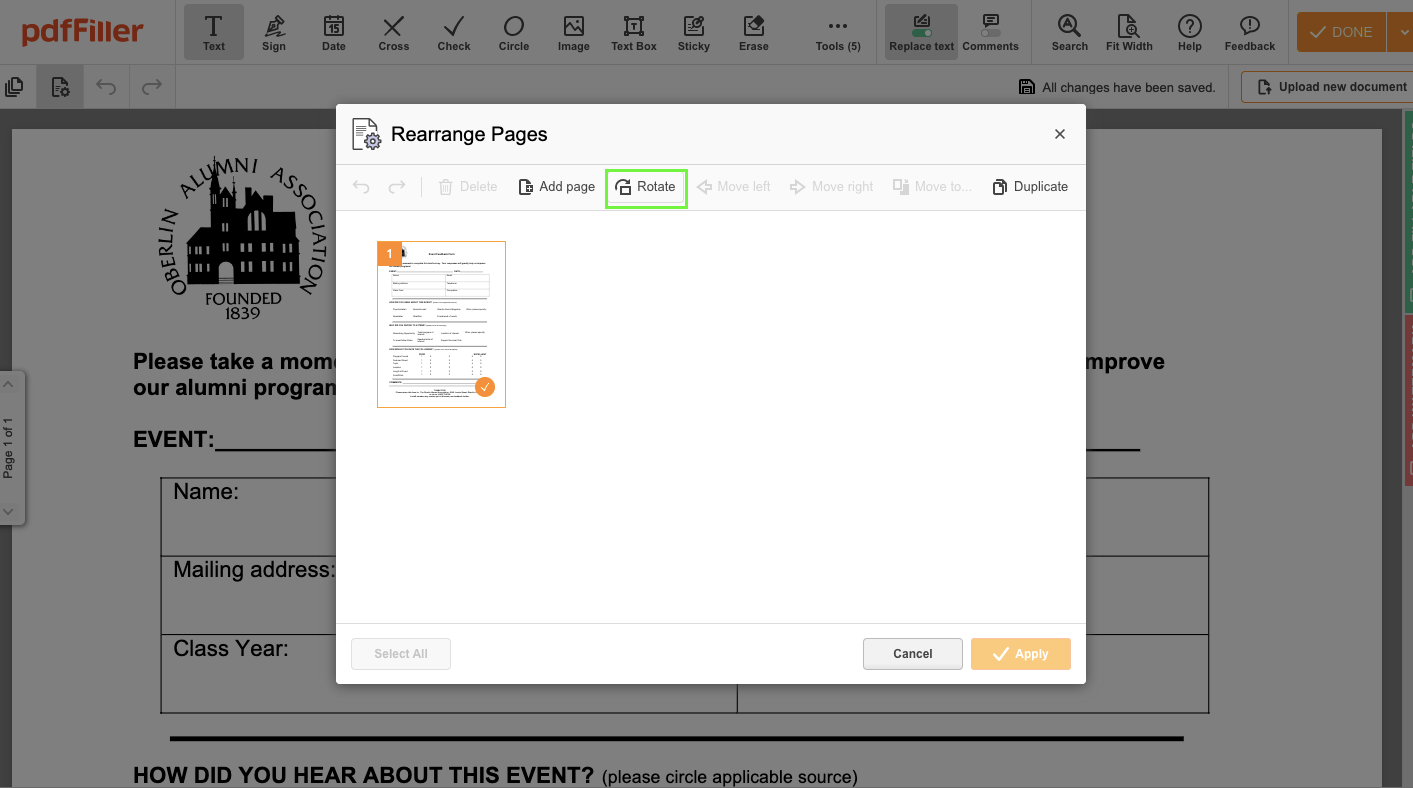Open the Image insert tool
This screenshot has width=1413, height=788.
(x=573, y=31)
